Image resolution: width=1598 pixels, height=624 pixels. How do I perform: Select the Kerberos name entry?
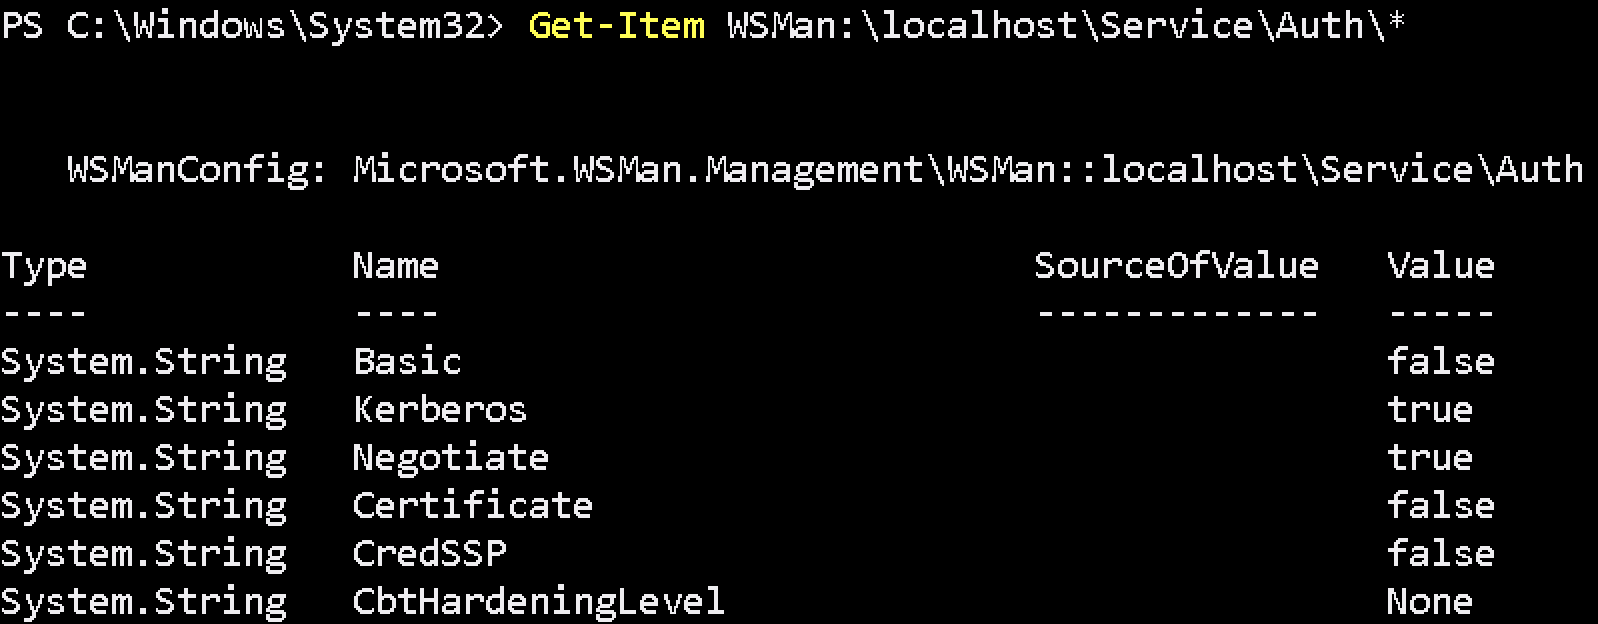[x=439, y=409]
